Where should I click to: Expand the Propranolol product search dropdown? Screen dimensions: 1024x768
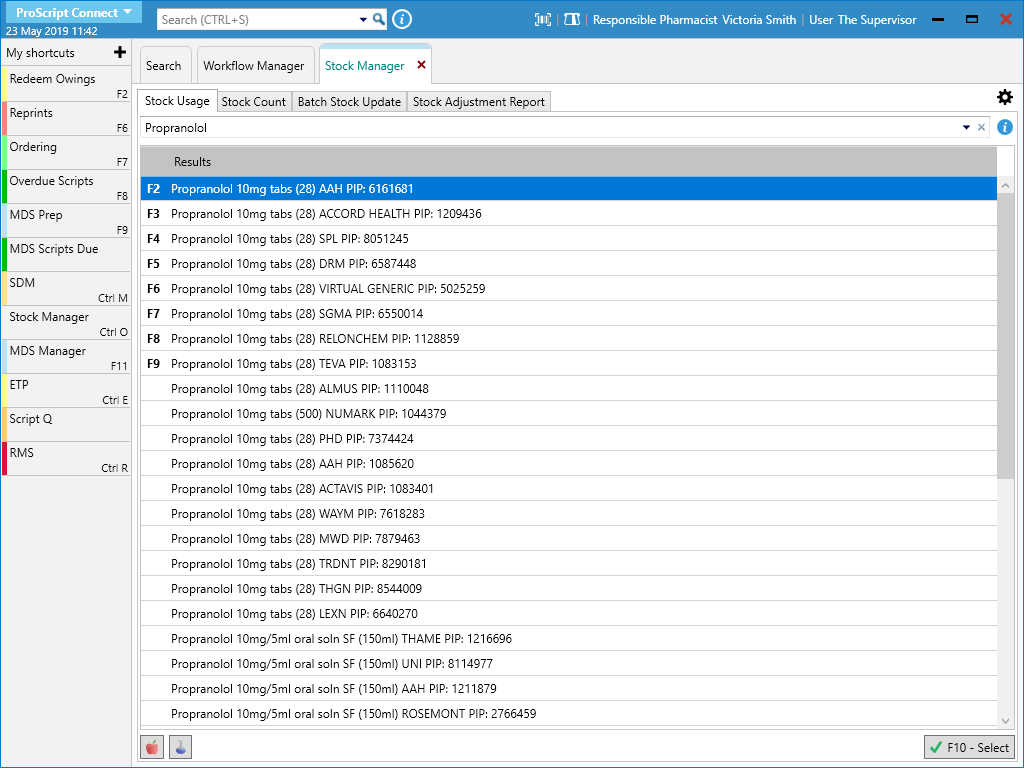pos(967,127)
